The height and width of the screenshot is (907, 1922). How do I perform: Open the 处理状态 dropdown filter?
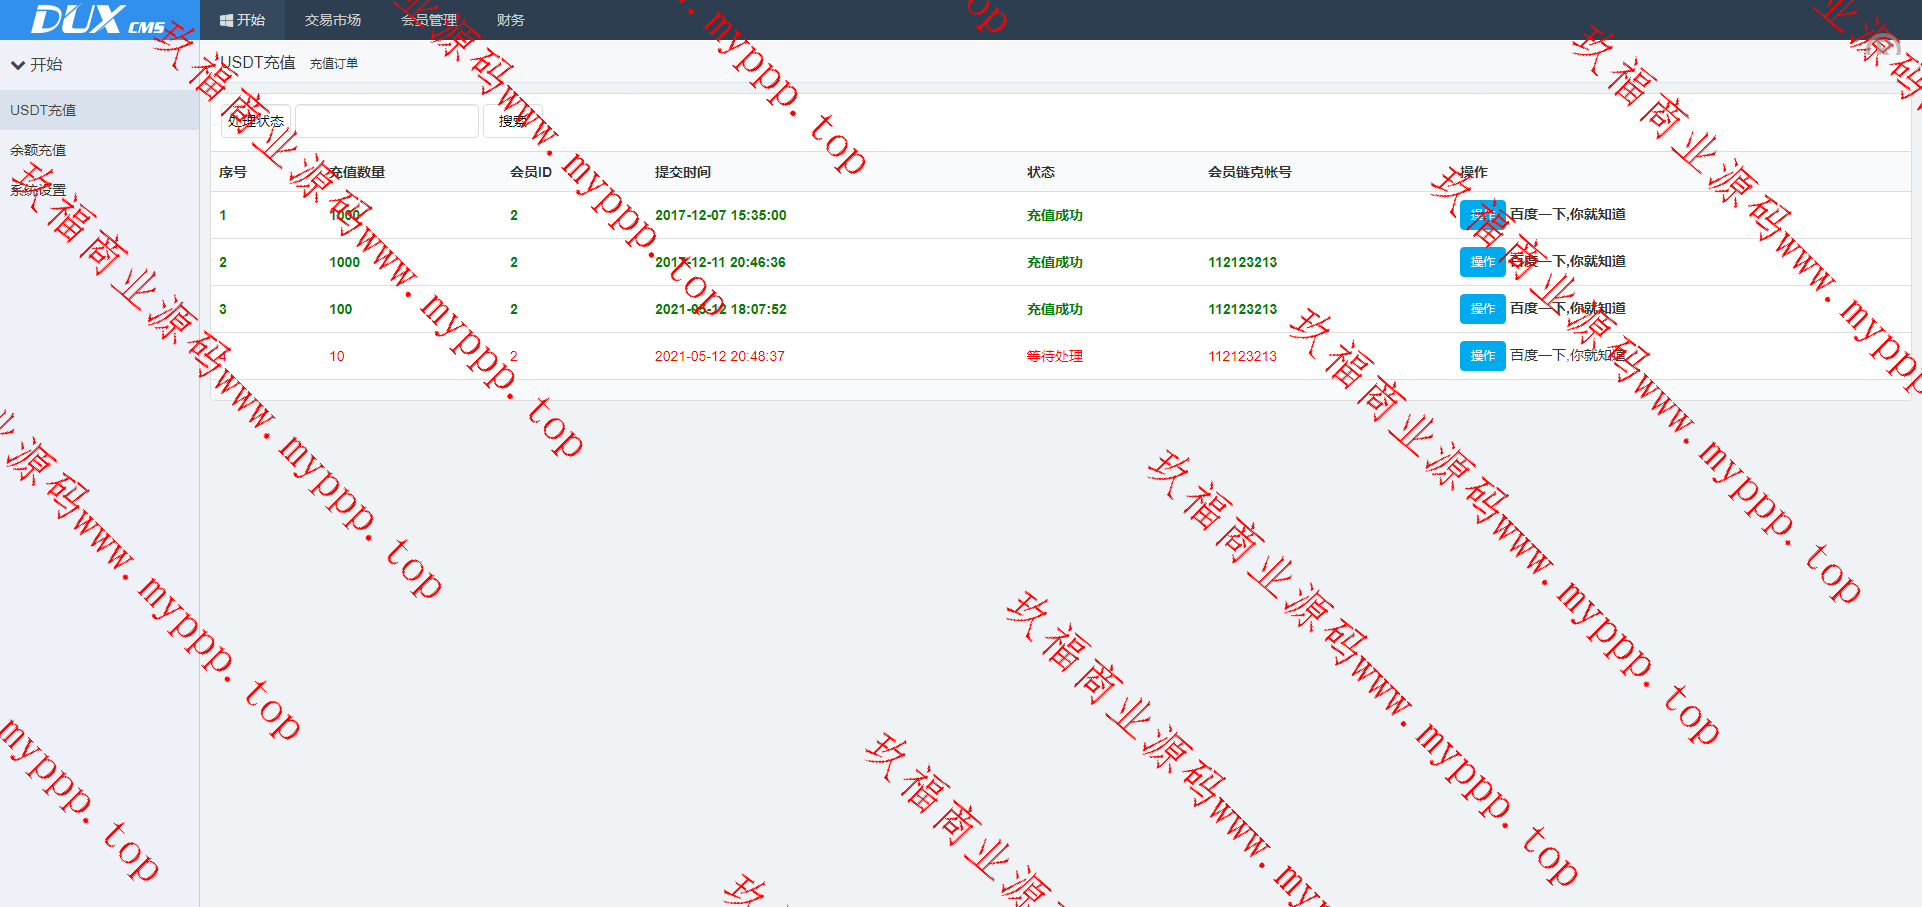pyautogui.click(x=256, y=121)
